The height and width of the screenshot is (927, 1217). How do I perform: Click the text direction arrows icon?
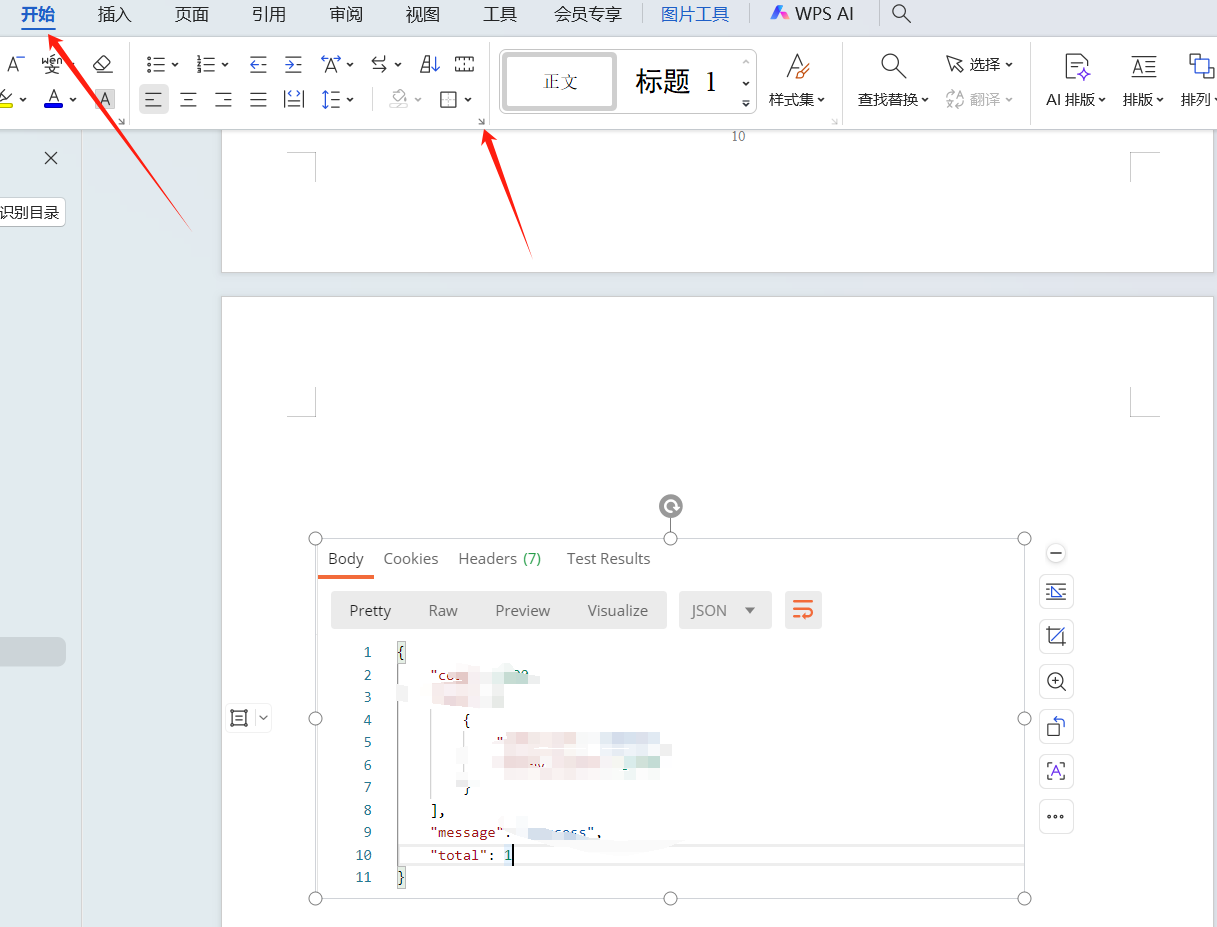click(x=380, y=65)
